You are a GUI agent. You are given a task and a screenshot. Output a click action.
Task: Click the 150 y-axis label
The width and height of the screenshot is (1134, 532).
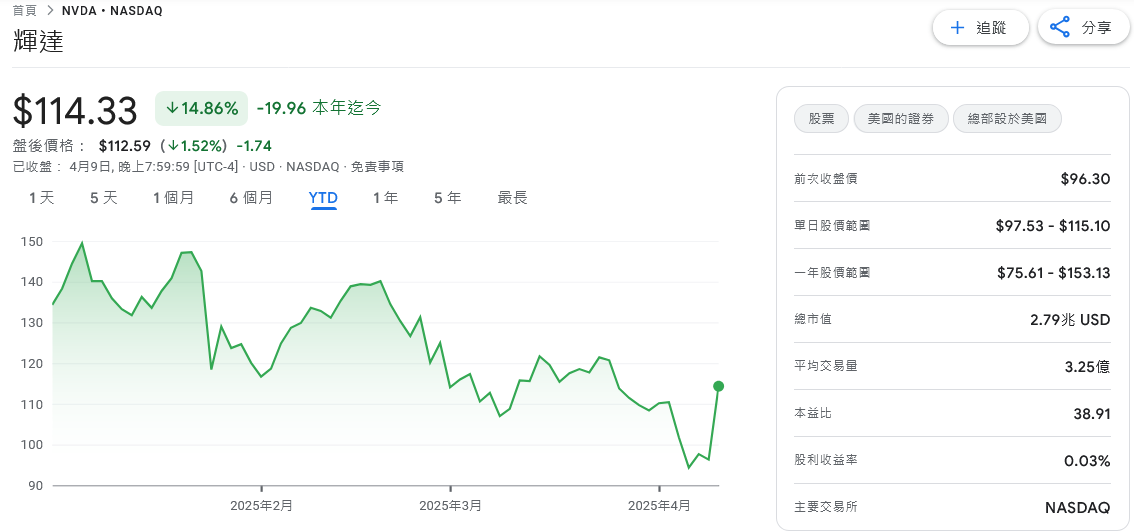[33, 241]
